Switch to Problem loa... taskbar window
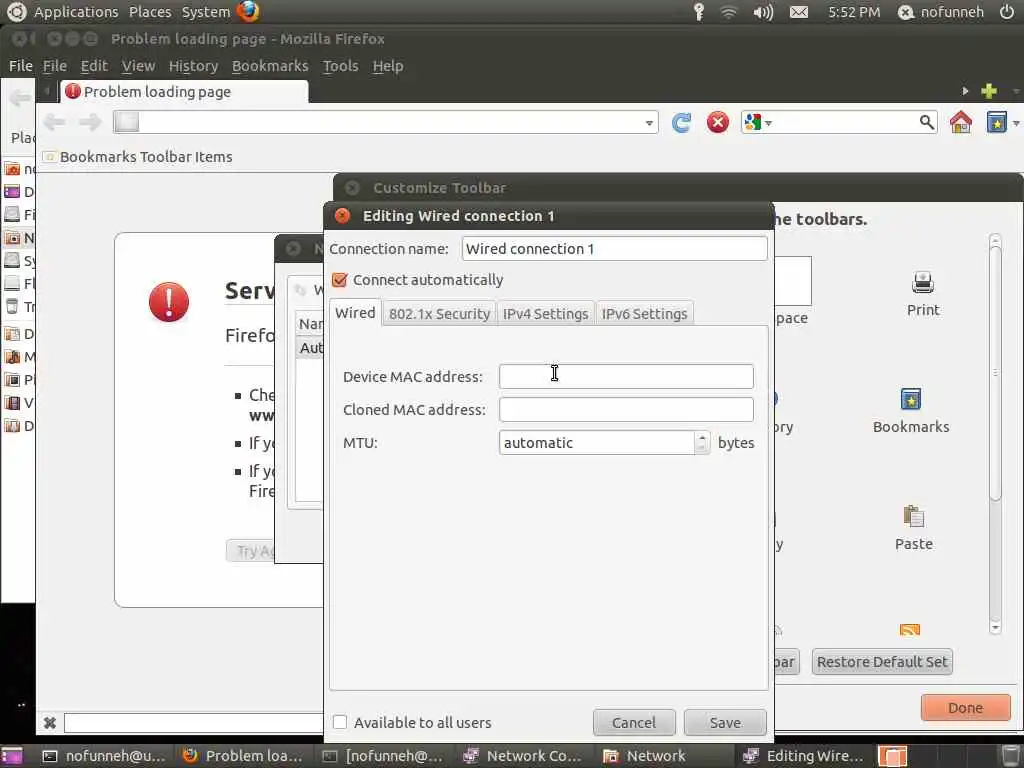1024x768 pixels. point(243,756)
